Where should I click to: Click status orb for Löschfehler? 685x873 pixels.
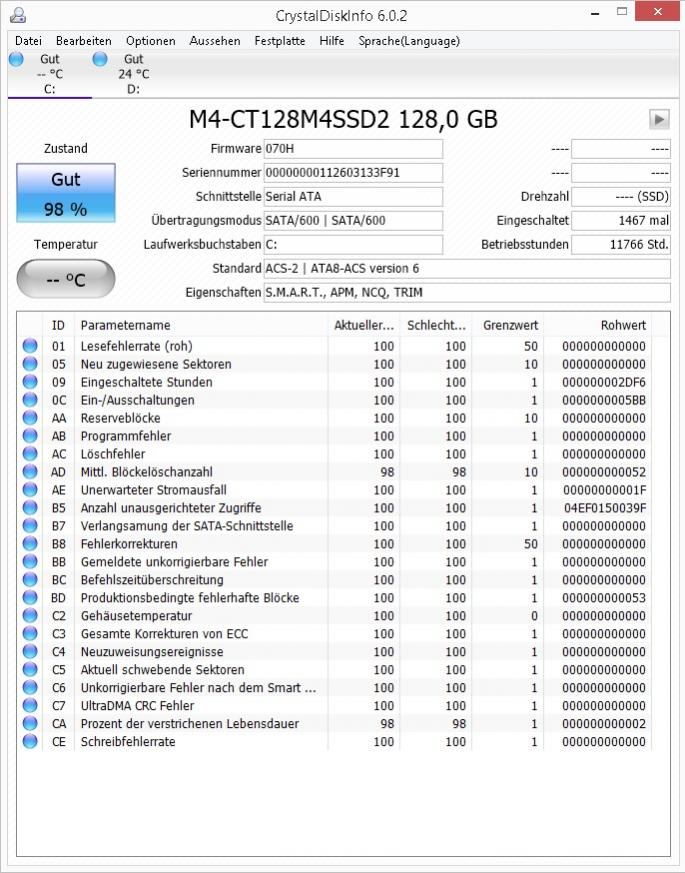click(x=30, y=454)
